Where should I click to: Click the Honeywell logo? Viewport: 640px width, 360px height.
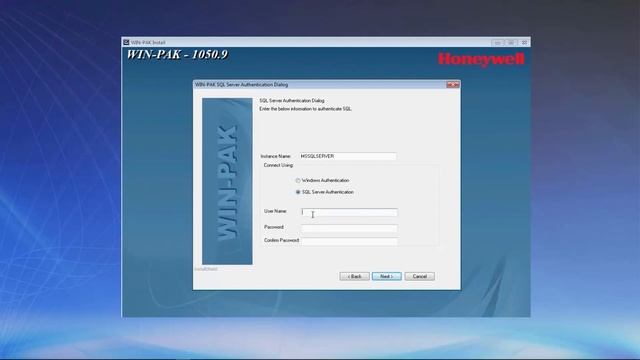pyautogui.click(x=481, y=59)
